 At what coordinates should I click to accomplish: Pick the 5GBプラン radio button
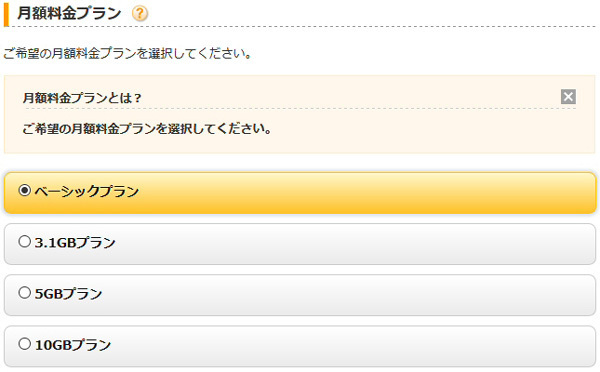coord(24,293)
